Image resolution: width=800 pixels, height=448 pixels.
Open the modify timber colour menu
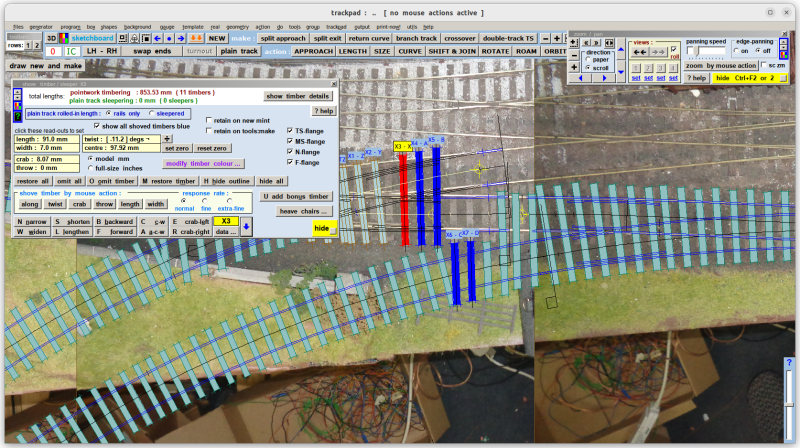tap(203, 164)
